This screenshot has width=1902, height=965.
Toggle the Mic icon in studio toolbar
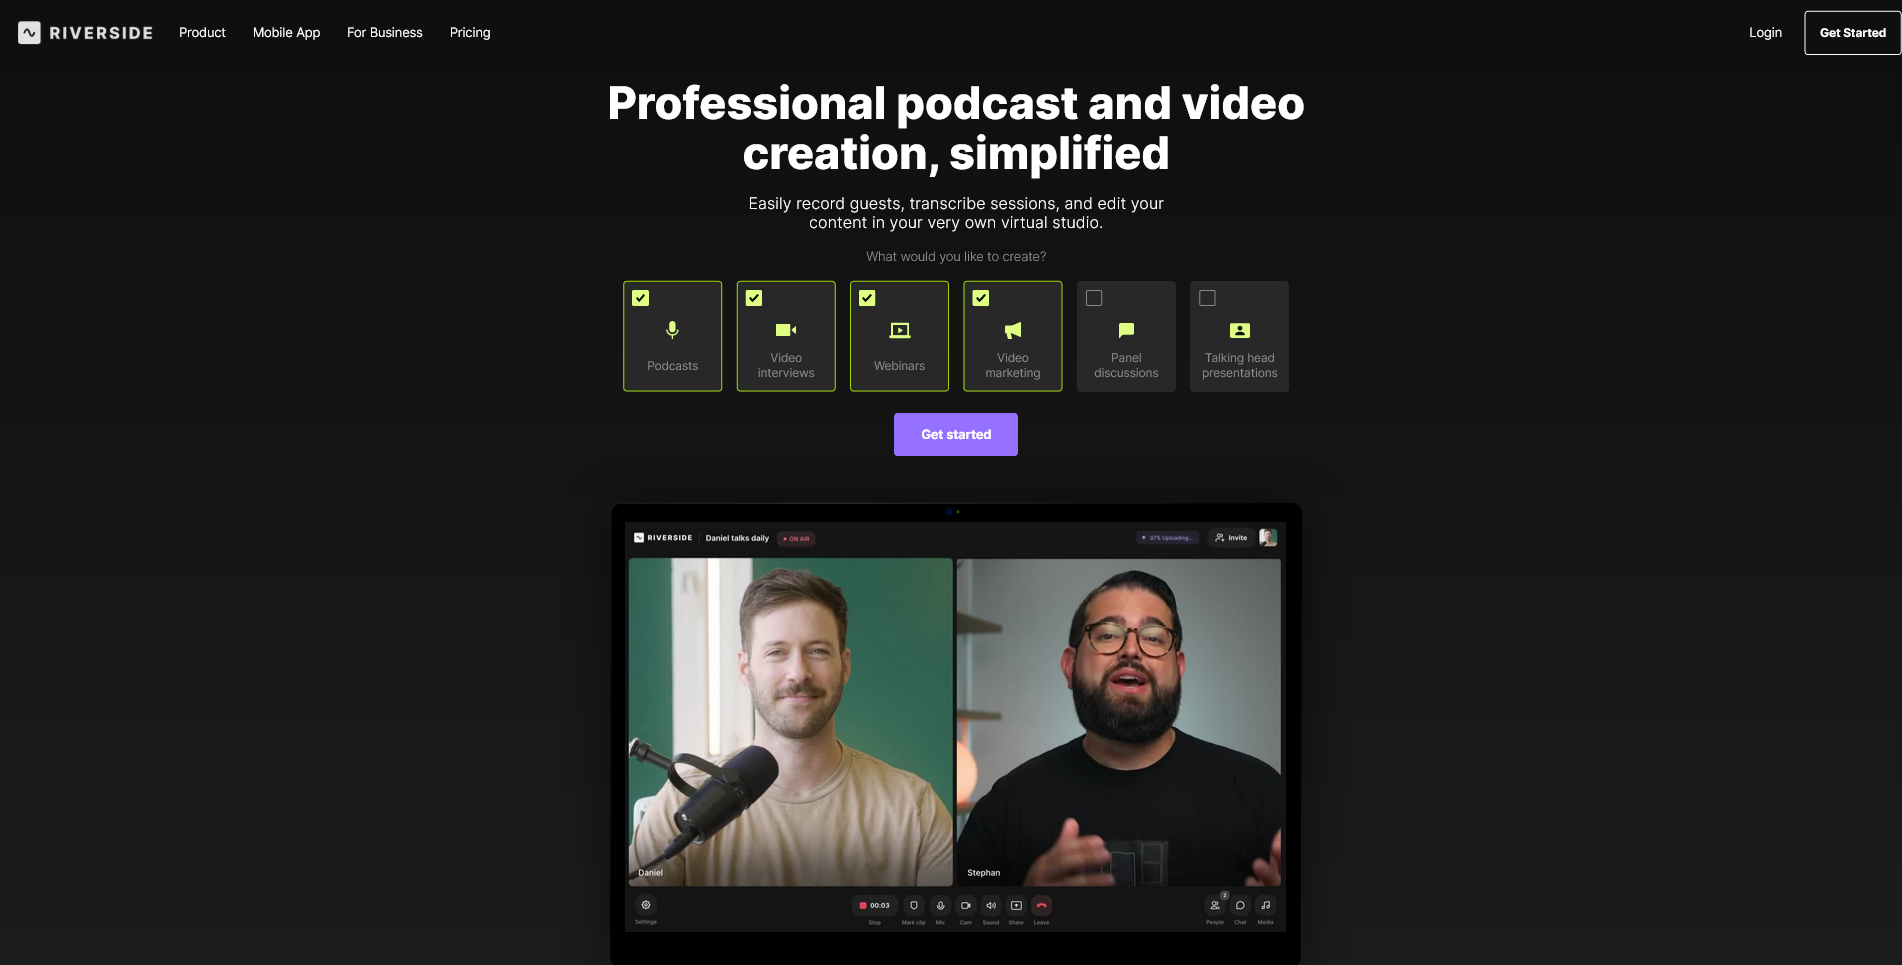[940, 905]
